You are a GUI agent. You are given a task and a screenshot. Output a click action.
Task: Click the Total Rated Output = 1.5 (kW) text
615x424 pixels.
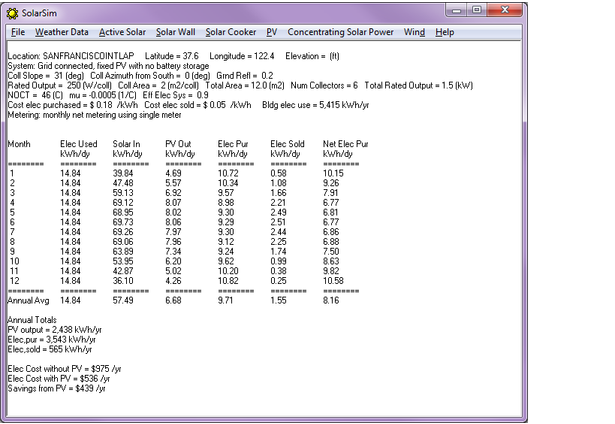(x=418, y=86)
